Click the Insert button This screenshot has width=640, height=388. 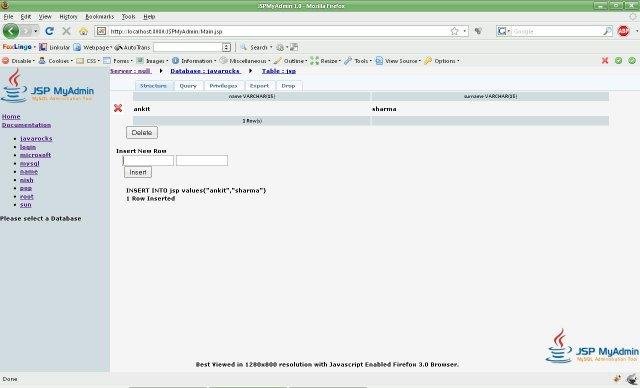[x=138, y=172]
